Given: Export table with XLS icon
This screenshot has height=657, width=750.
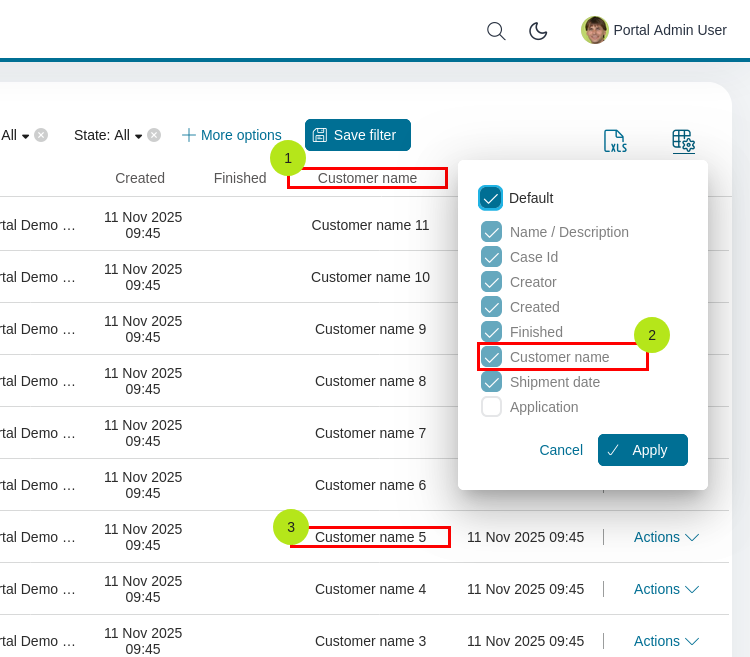Looking at the screenshot, I should [615, 141].
